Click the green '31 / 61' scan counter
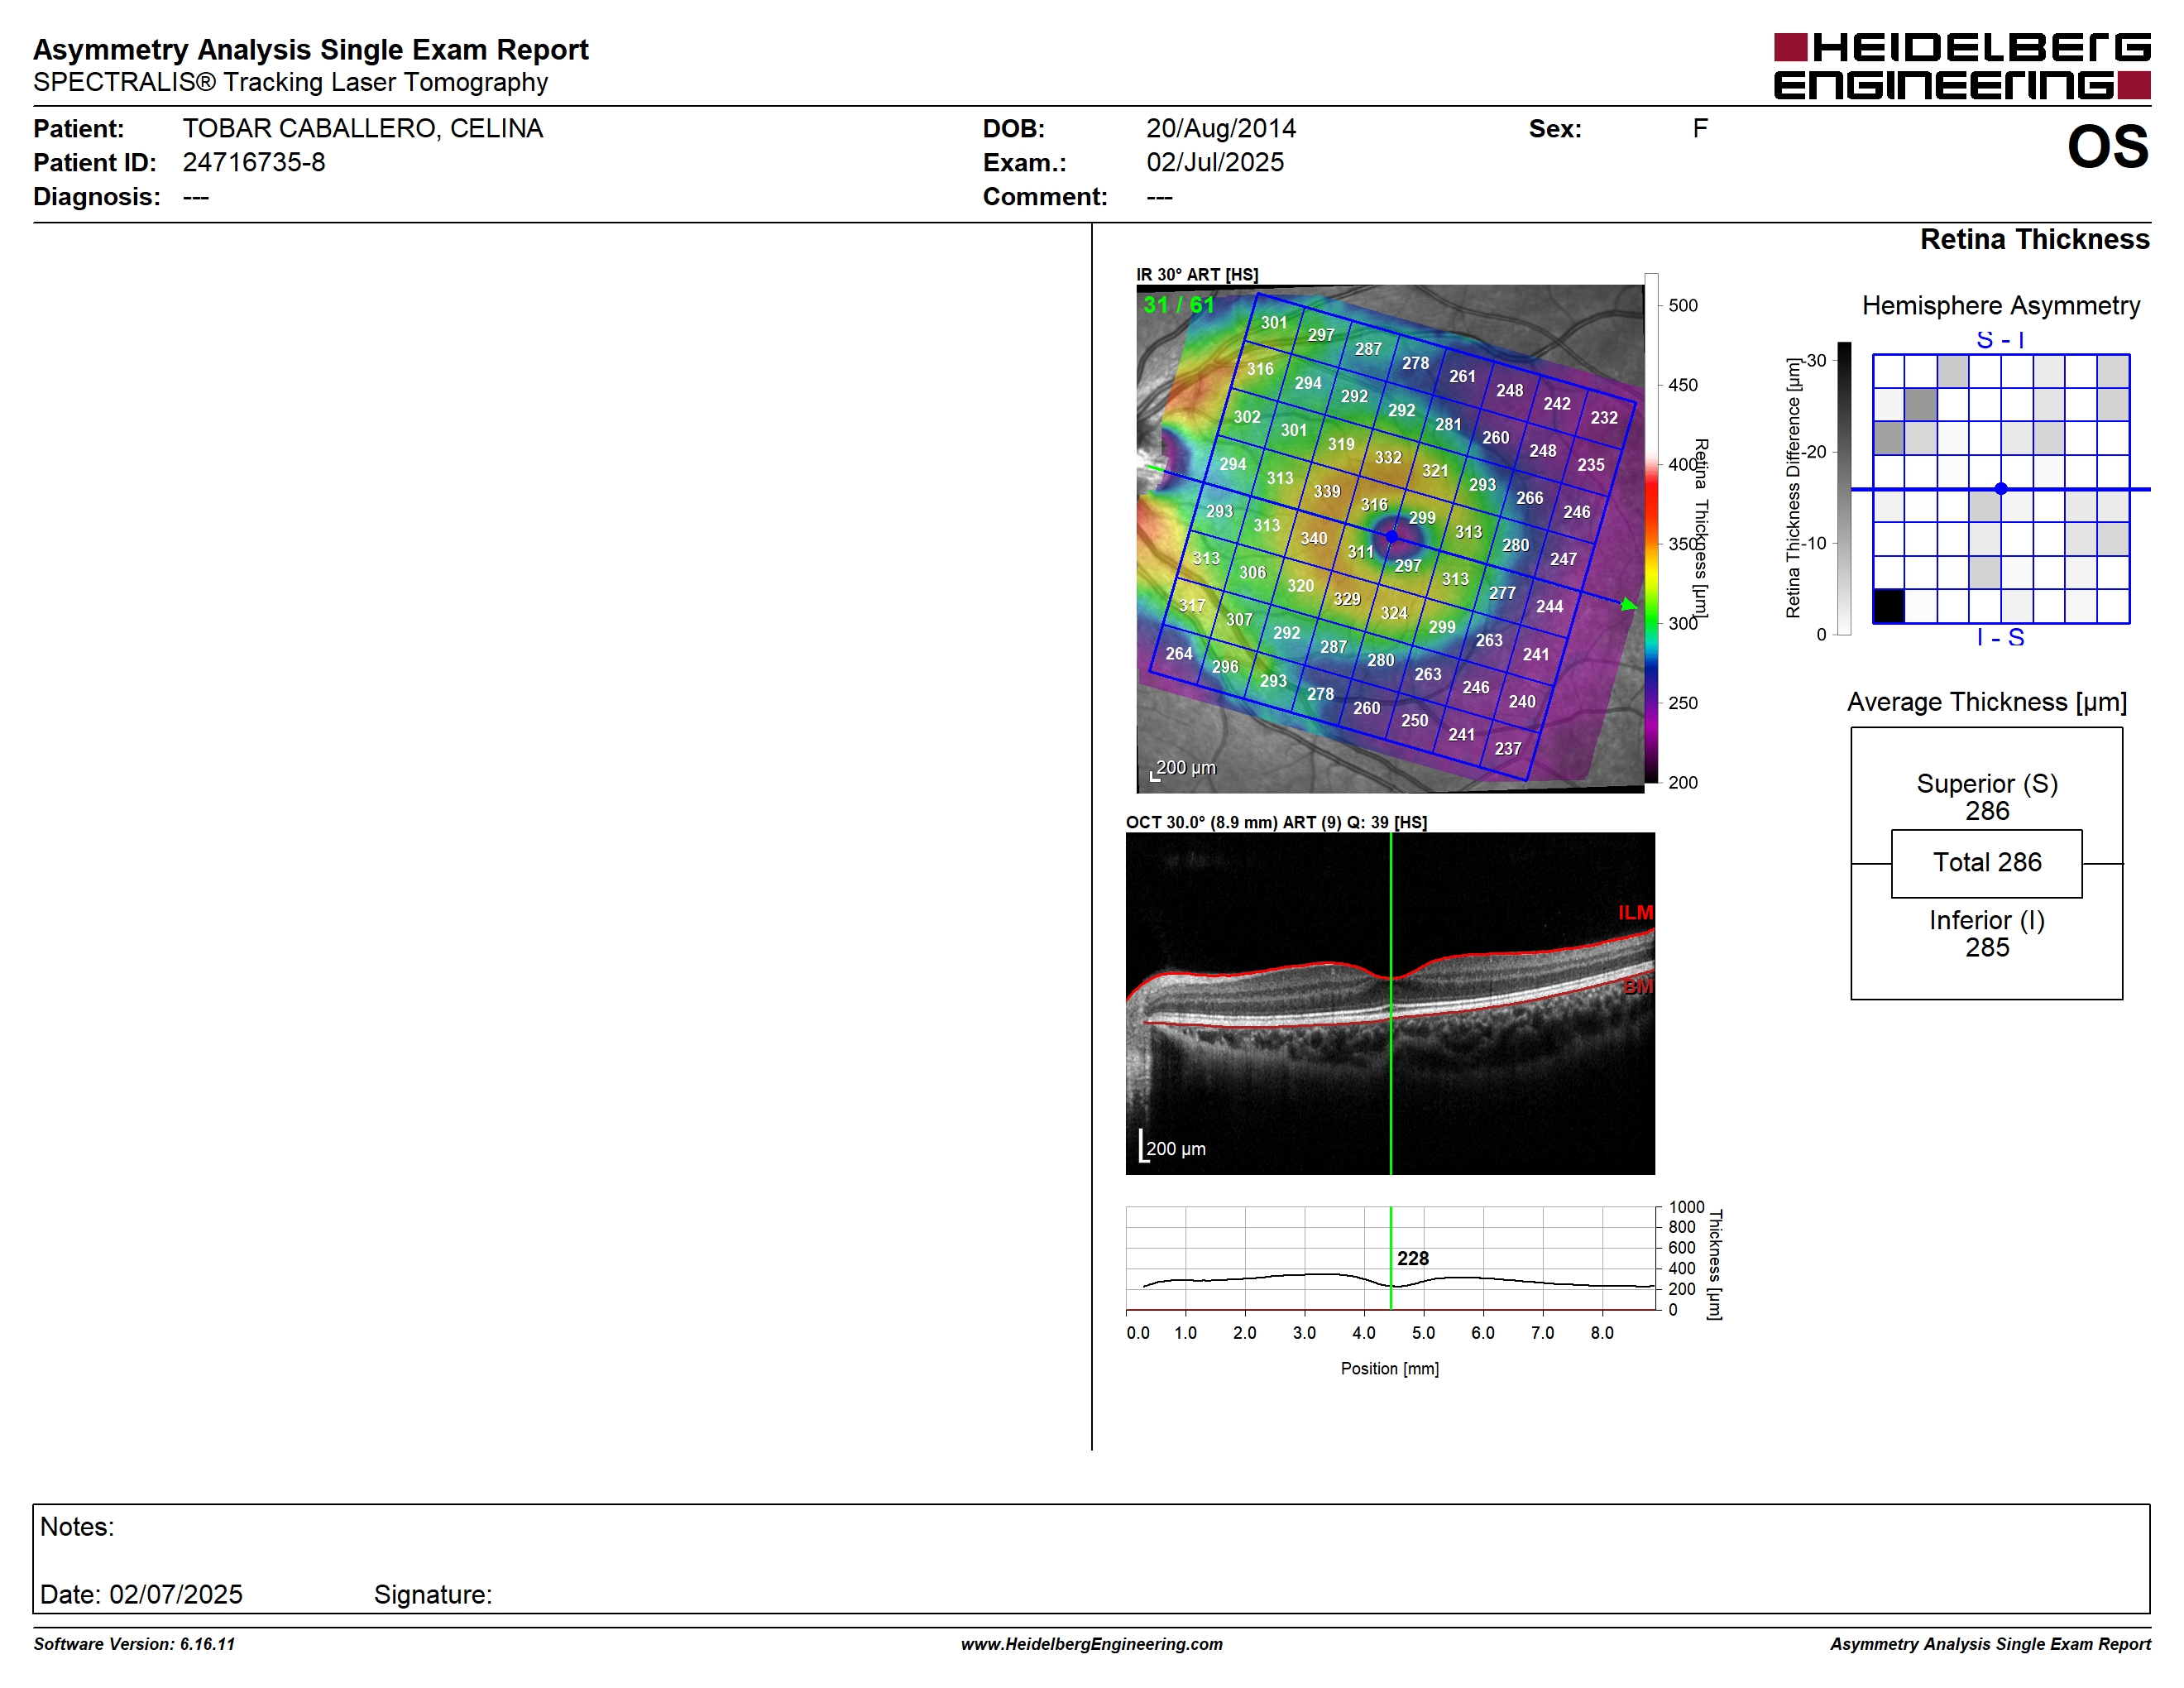This screenshot has width=2184, height=1688. 1178,305
